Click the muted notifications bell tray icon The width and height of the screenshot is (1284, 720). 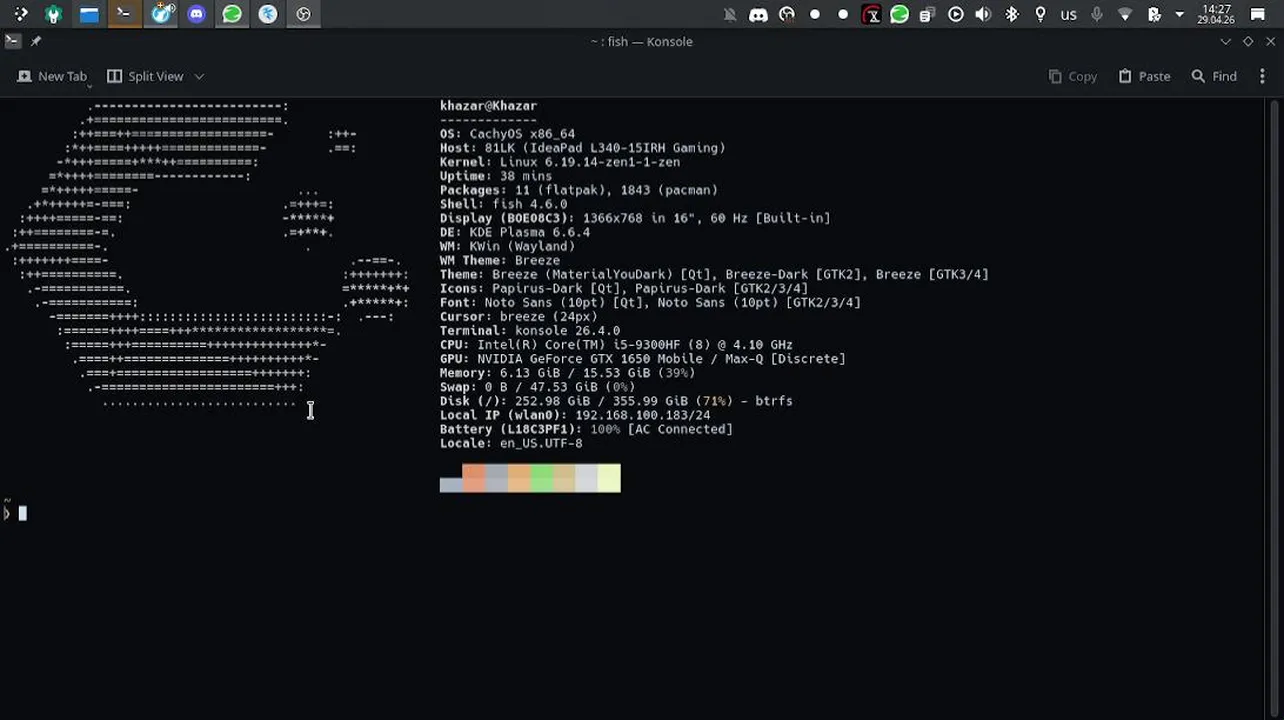tap(730, 14)
